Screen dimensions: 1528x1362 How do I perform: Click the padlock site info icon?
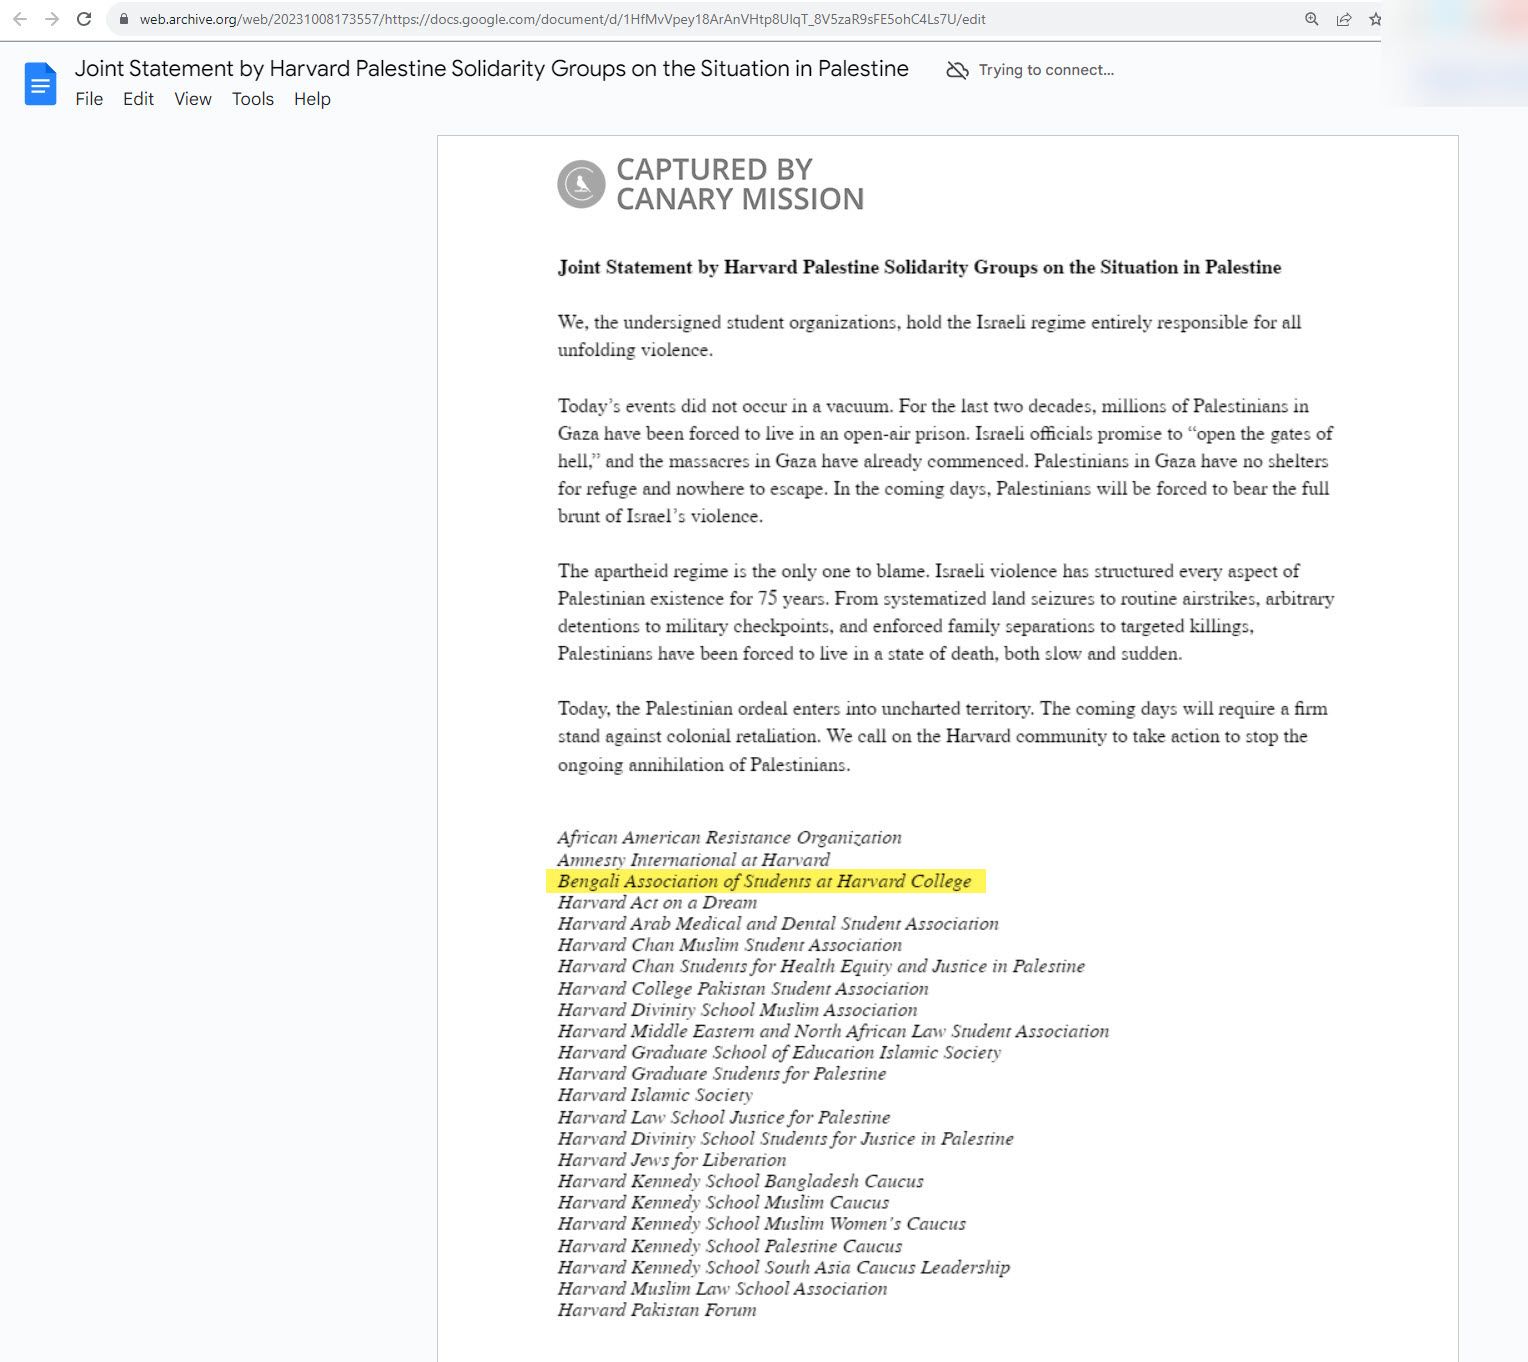pos(123,19)
